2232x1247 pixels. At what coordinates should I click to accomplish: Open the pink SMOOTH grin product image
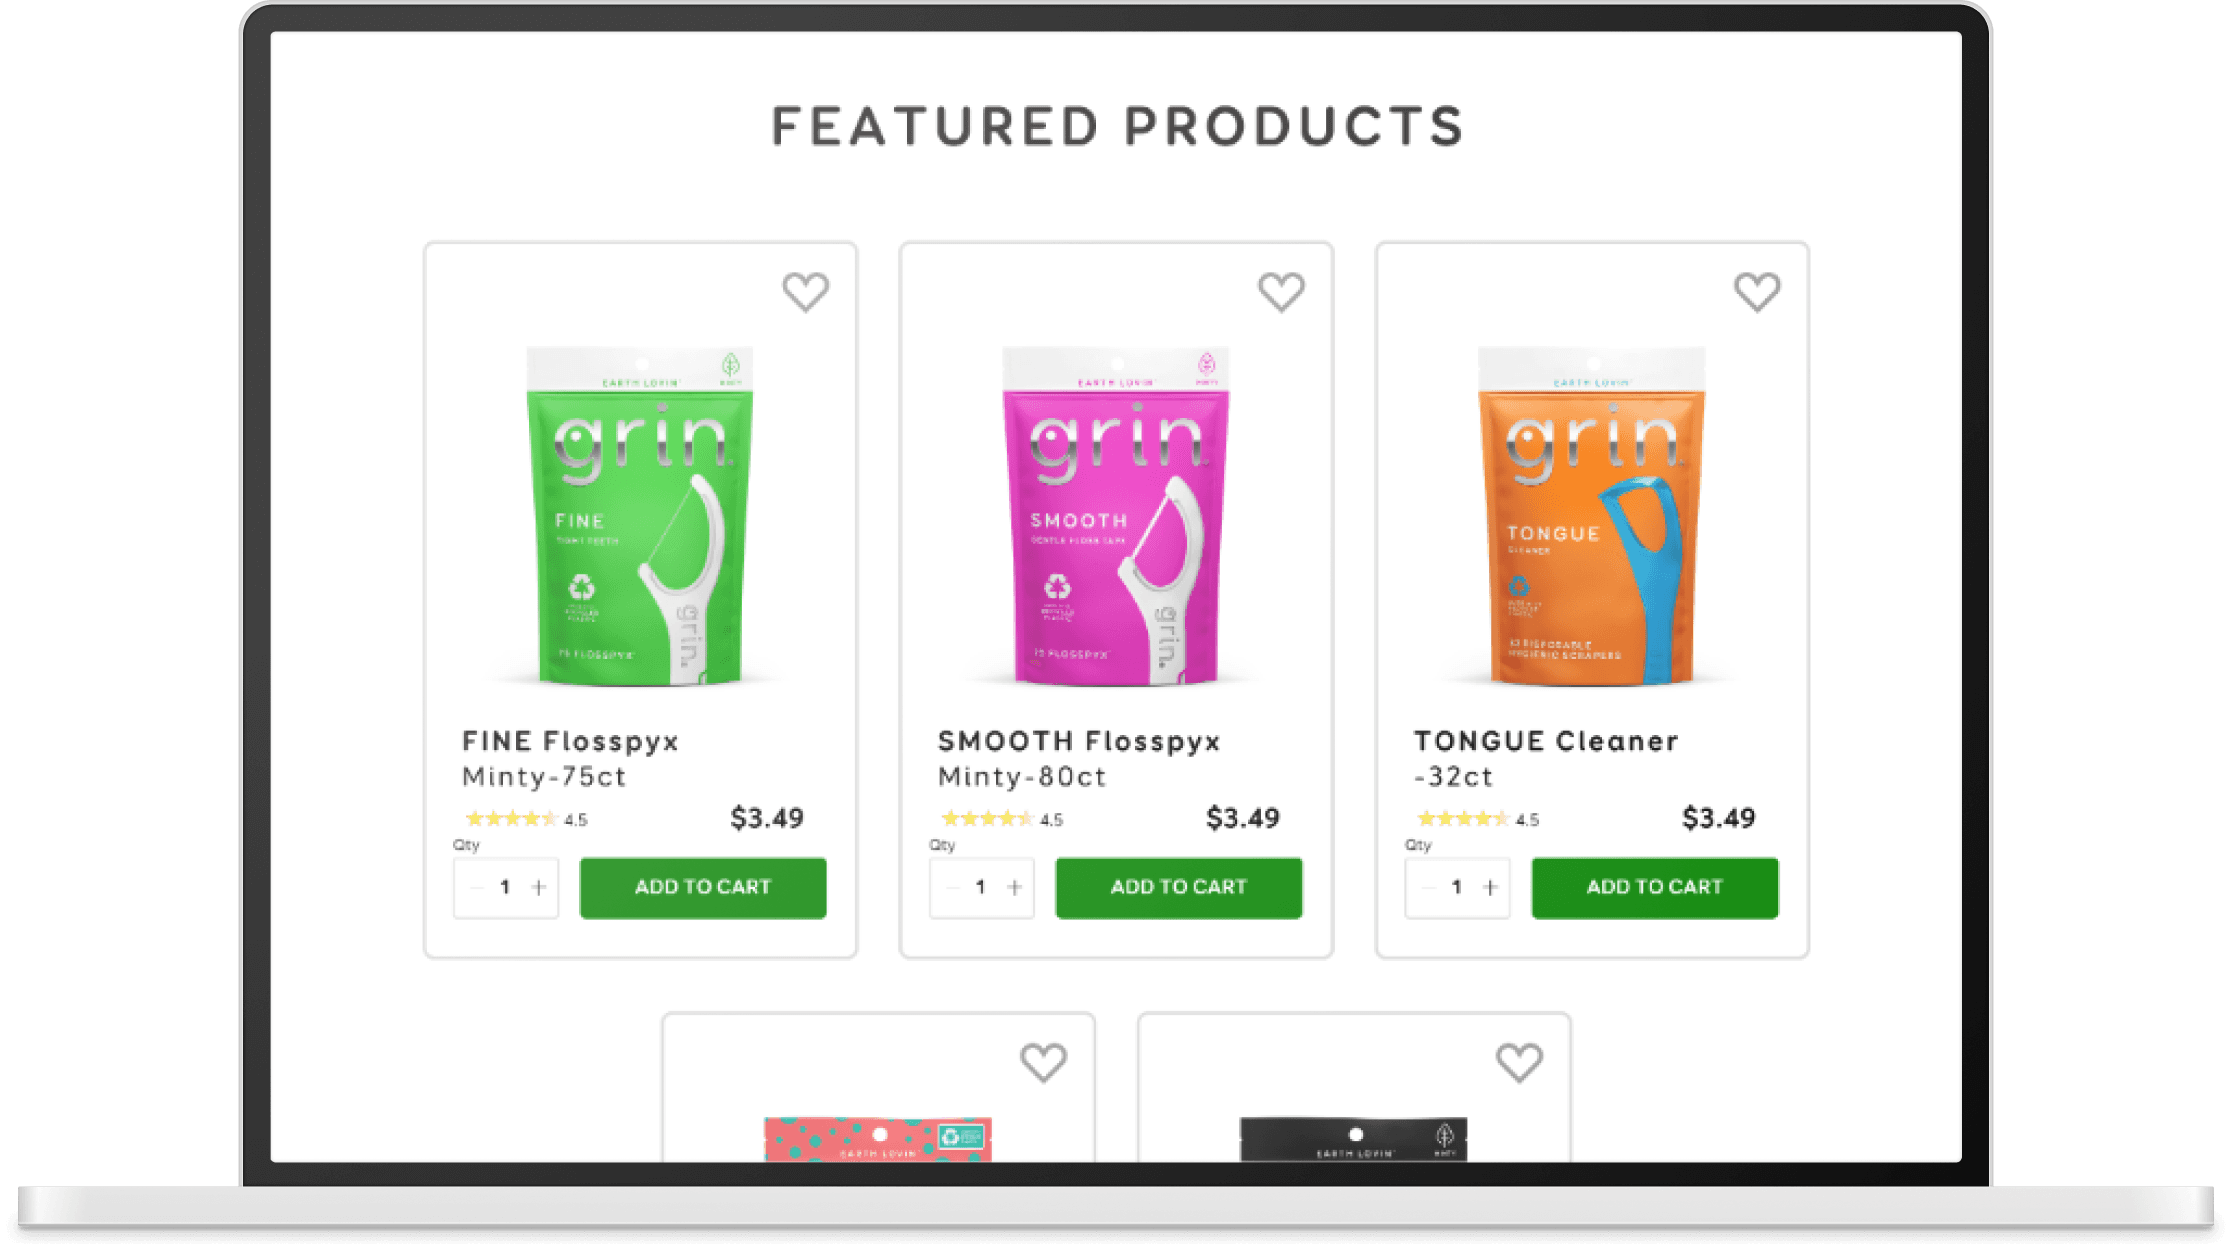point(1116,516)
